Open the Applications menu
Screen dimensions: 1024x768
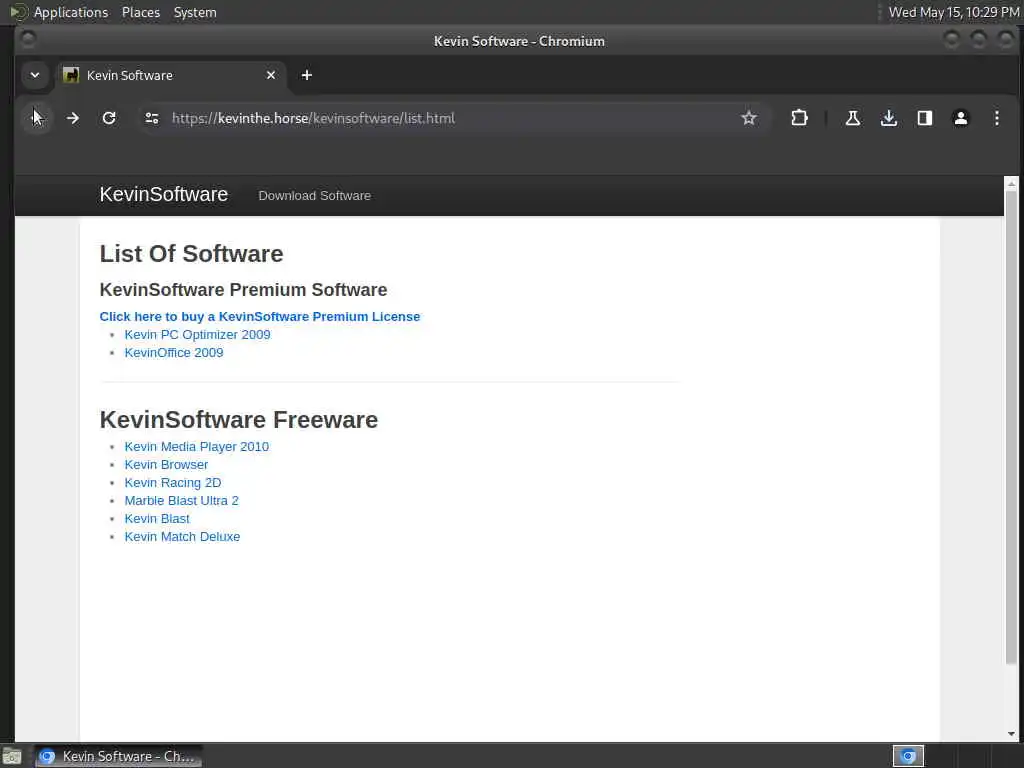pos(70,12)
